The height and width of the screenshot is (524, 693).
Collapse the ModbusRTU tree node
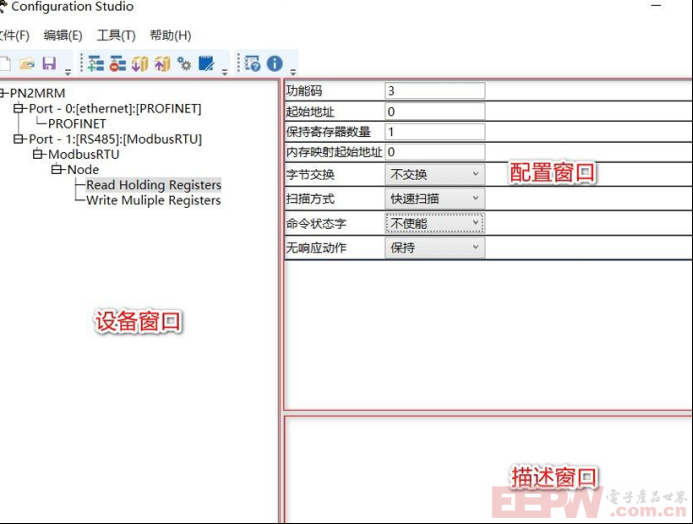[x=38, y=154]
